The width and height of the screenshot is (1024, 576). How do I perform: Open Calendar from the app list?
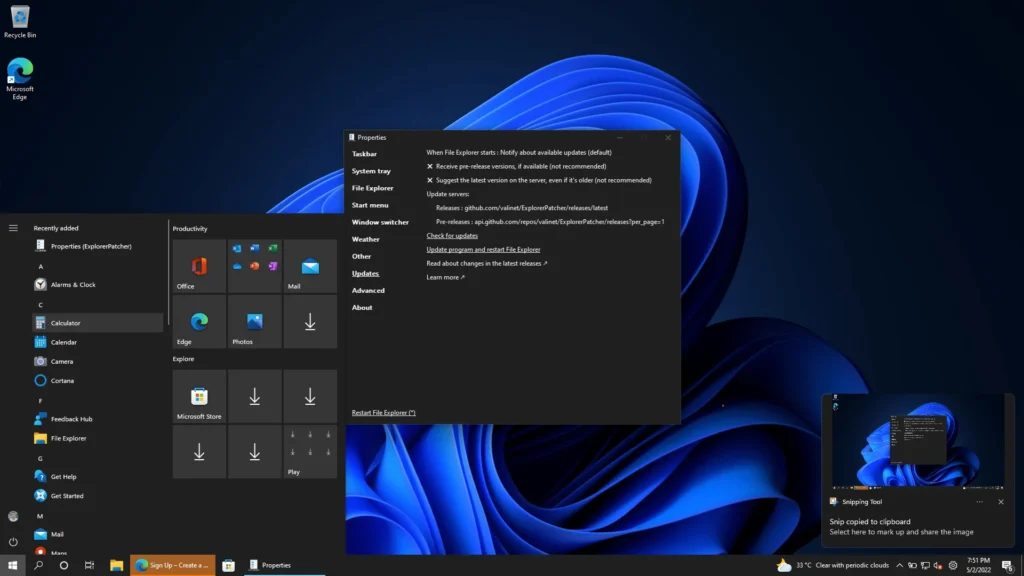point(98,342)
